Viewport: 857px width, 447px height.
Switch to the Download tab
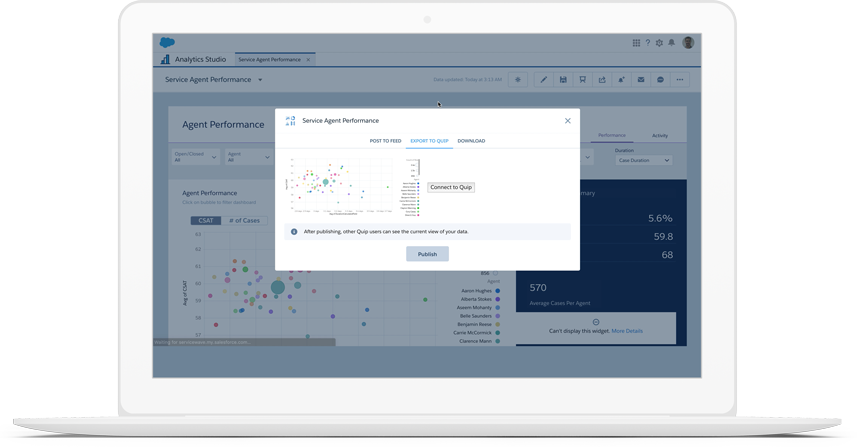point(471,141)
